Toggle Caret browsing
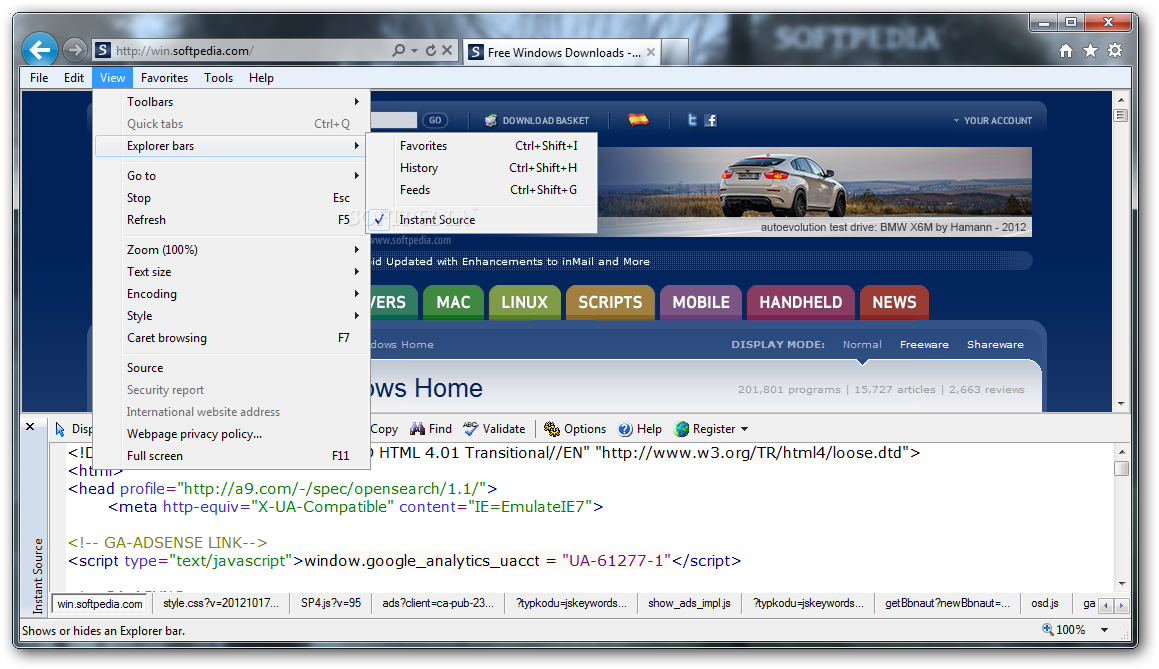The image size is (1159, 669). pyautogui.click(x=231, y=338)
